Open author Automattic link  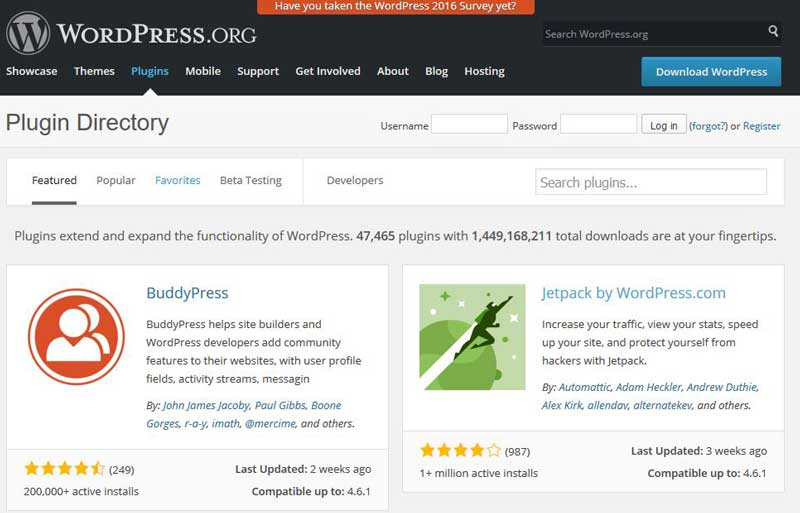click(x=585, y=387)
